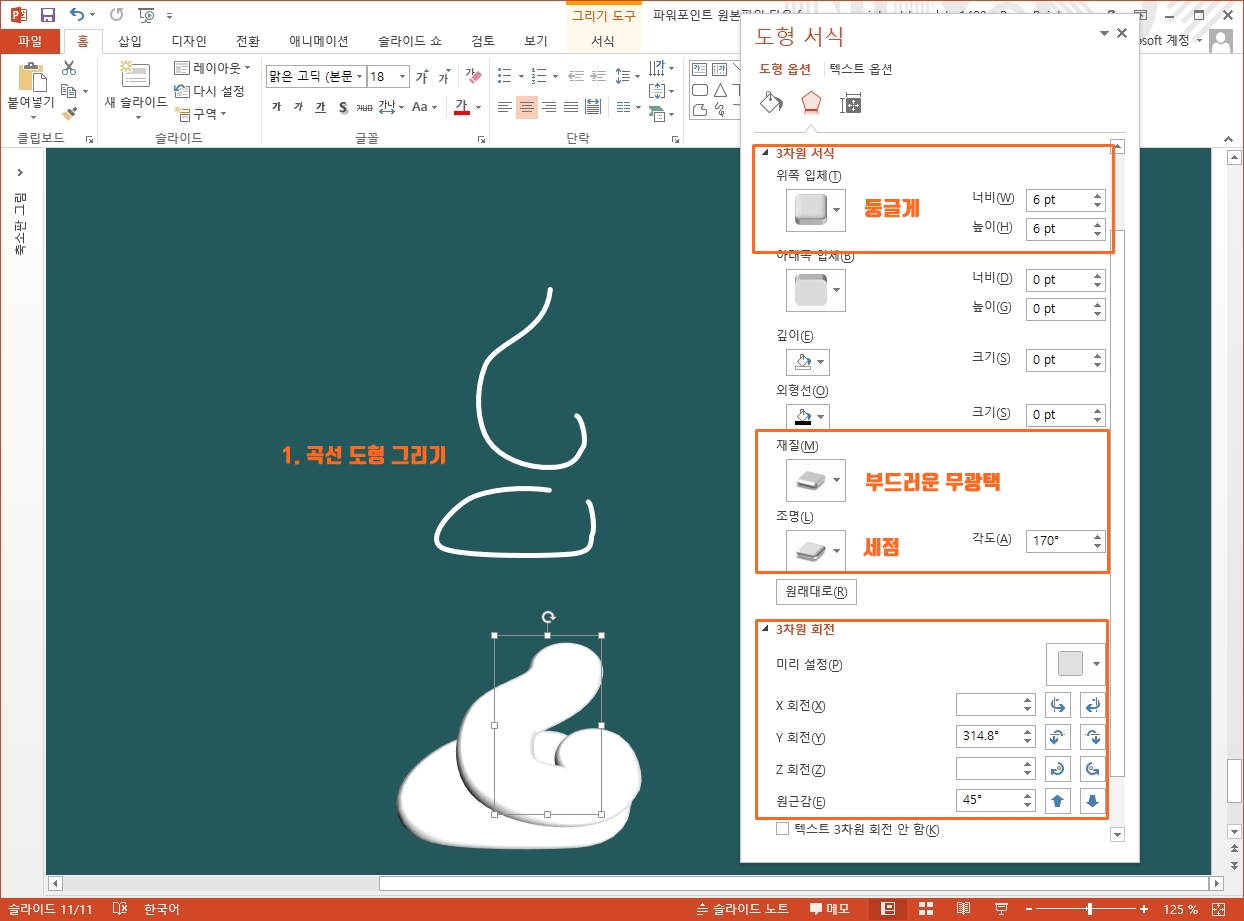This screenshot has height=921, width=1244.
Task: Align text left in paragraph group
Action: pyautogui.click(x=505, y=107)
